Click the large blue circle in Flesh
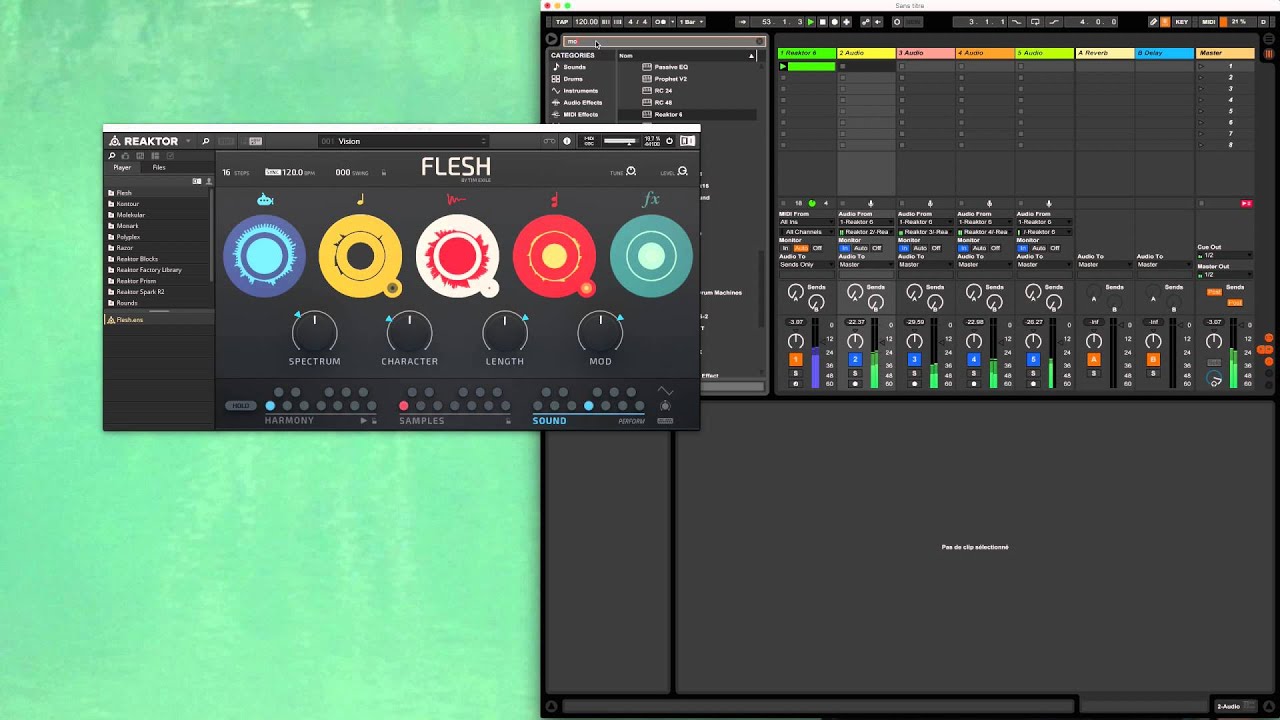 [264, 256]
